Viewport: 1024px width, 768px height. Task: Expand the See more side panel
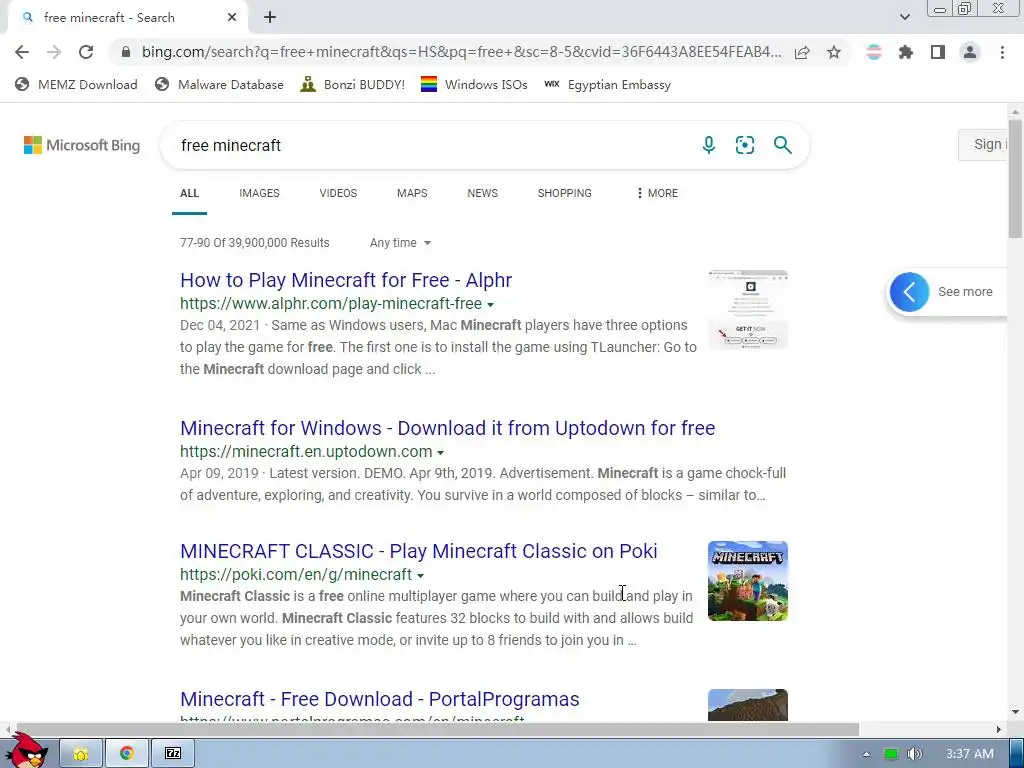coord(947,292)
